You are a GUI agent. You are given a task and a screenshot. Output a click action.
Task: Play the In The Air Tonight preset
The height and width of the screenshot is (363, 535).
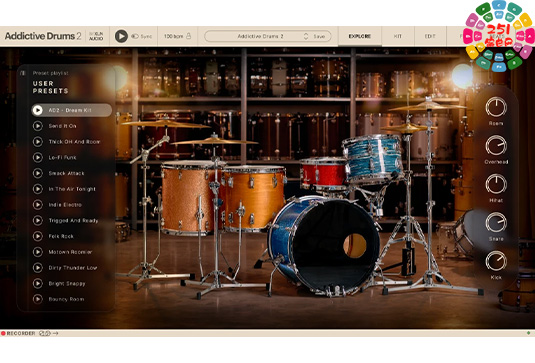(38, 189)
